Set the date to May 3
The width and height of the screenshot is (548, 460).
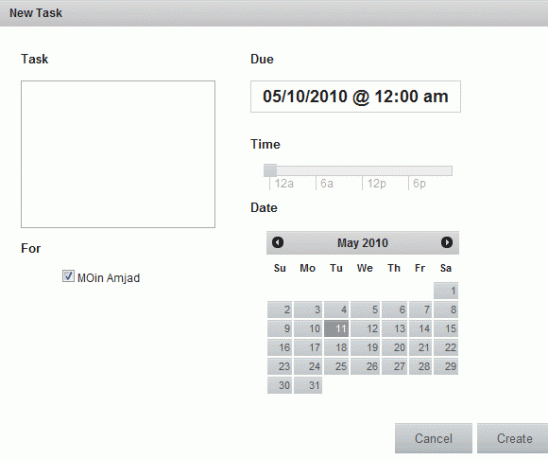[308, 310]
